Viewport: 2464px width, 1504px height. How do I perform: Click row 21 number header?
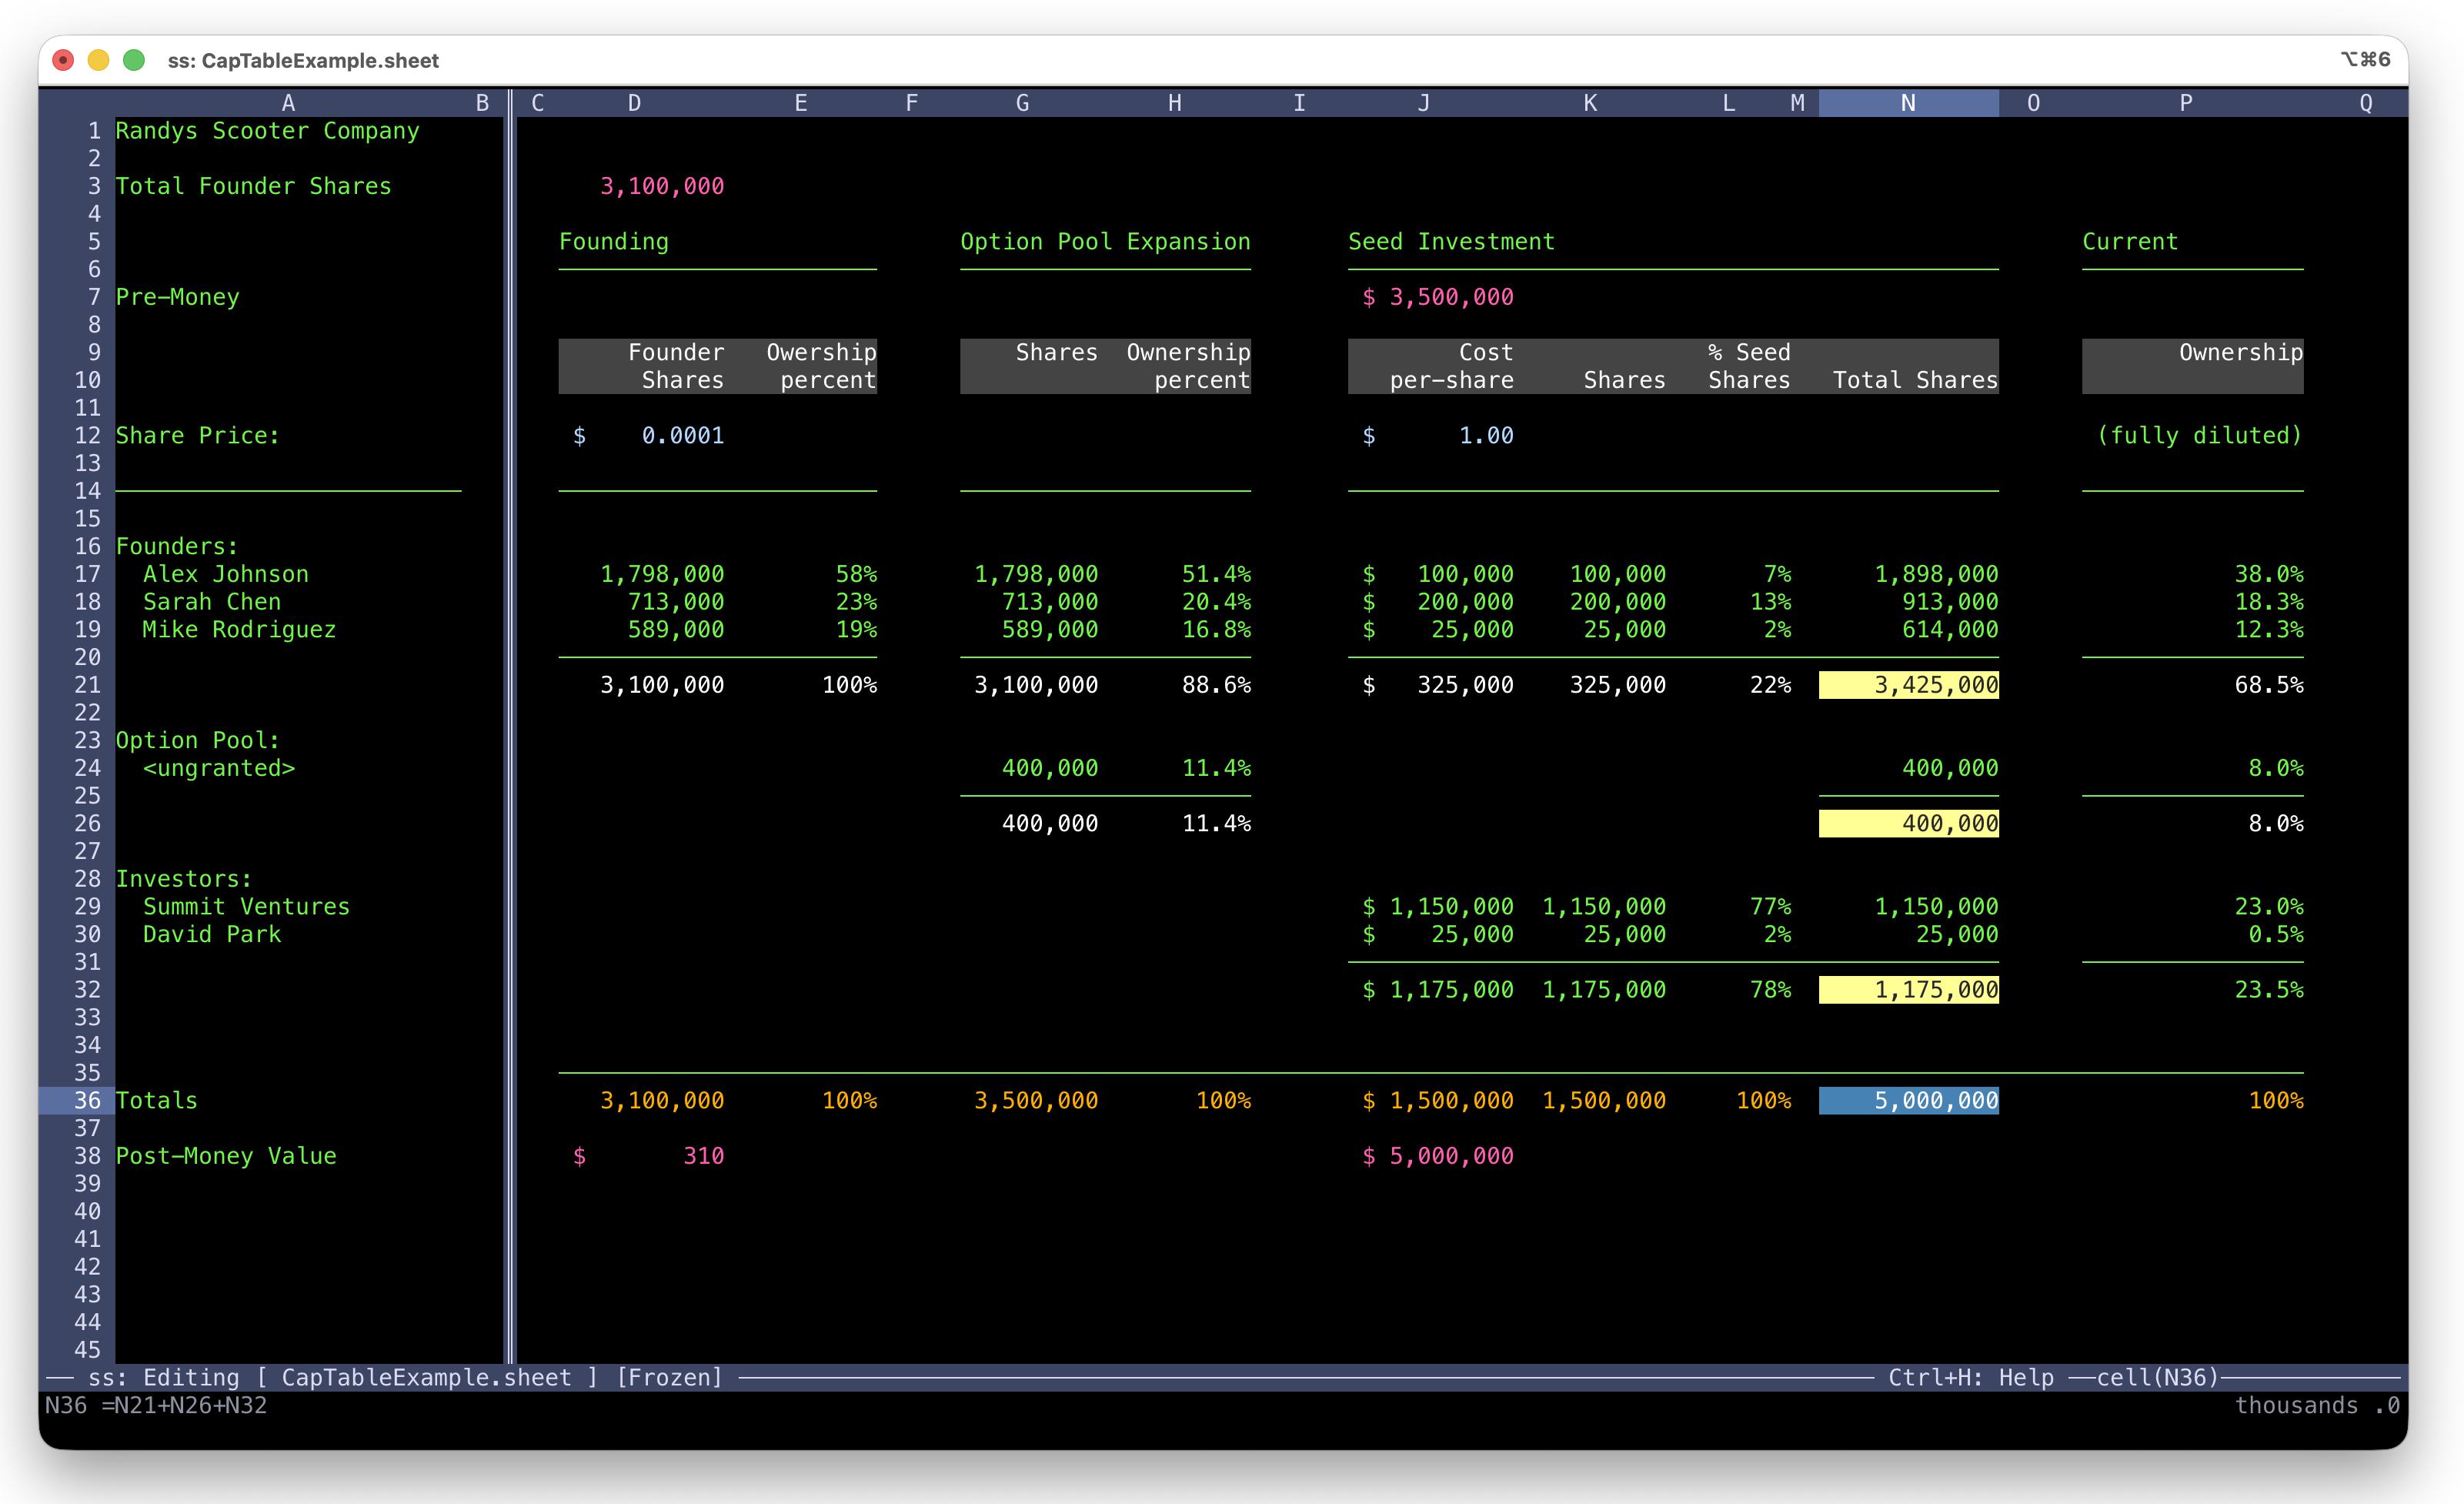(x=86, y=685)
